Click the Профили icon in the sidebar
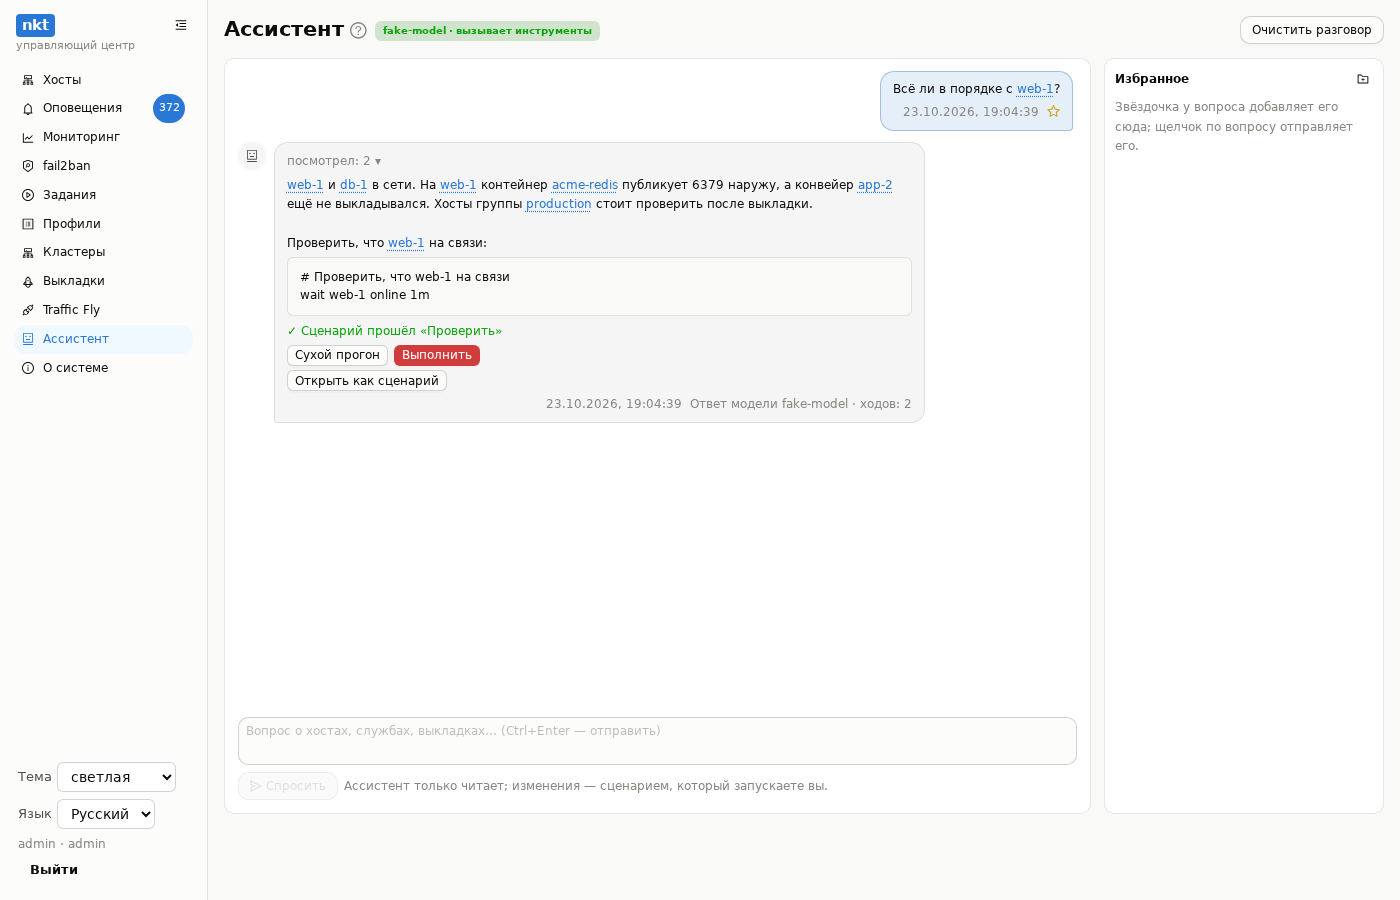 (x=28, y=224)
